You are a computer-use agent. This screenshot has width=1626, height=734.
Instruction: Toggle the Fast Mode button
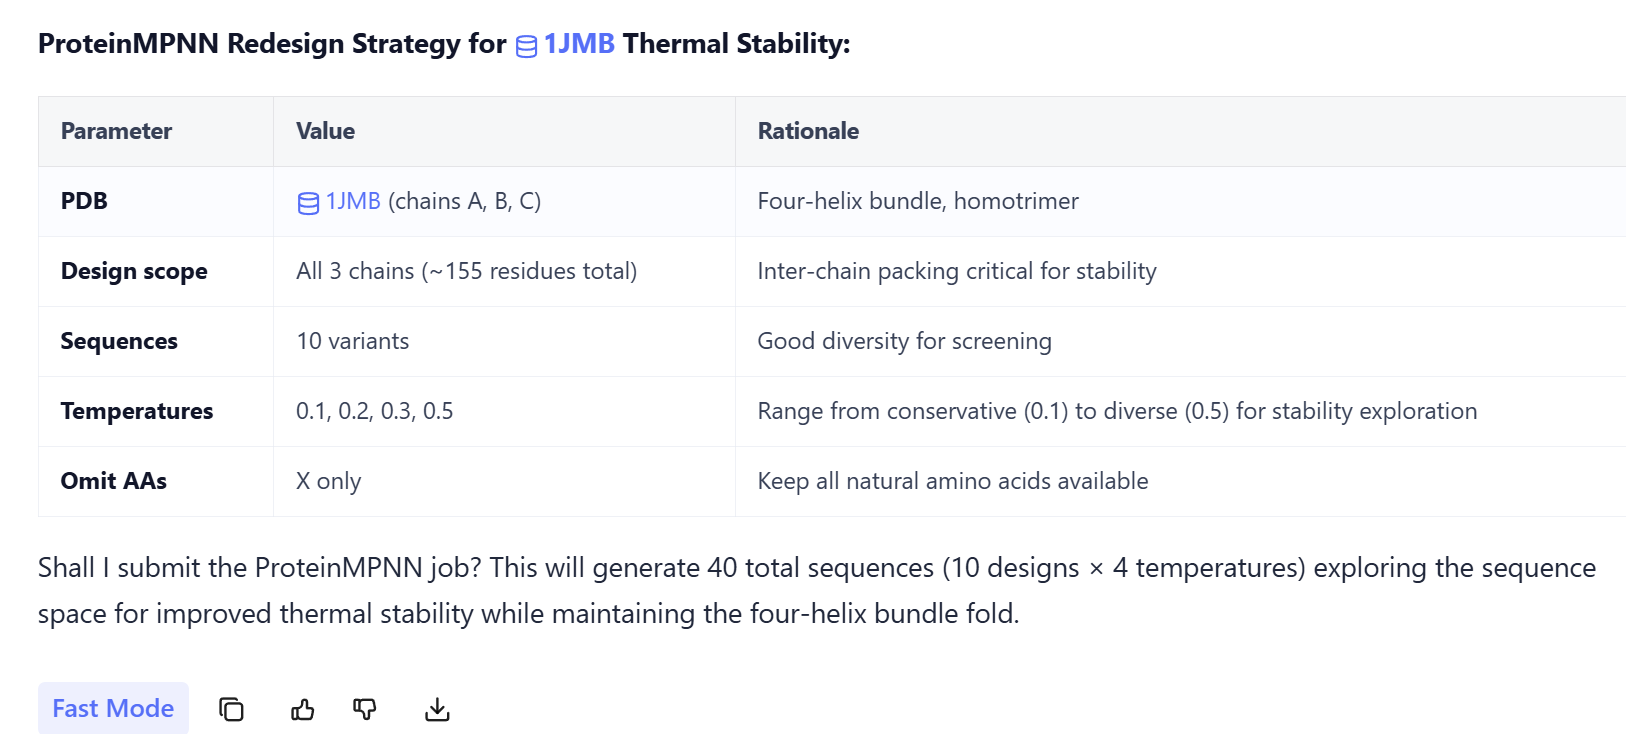[x=113, y=708]
